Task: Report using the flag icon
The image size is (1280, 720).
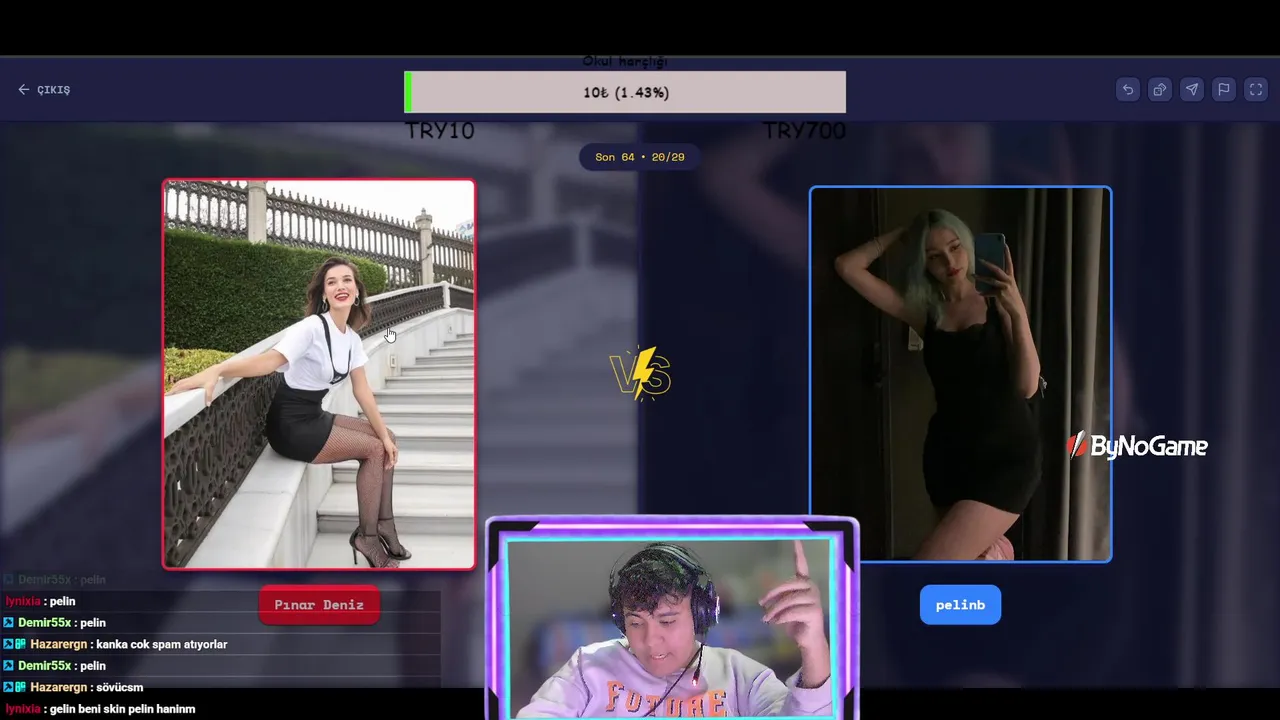Action: point(1224,90)
